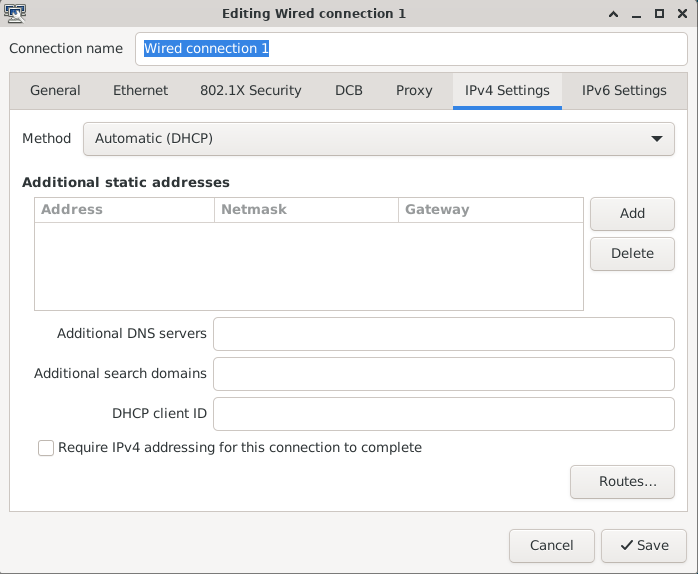Screen dimensions: 698x574
Task: Open the Method dropdown
Action: pos(378,138)
